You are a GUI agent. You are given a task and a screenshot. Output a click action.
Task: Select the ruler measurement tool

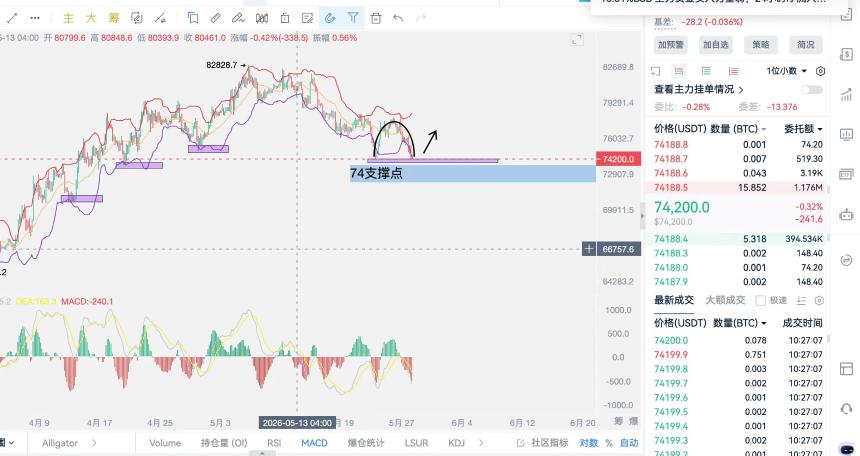216,18
